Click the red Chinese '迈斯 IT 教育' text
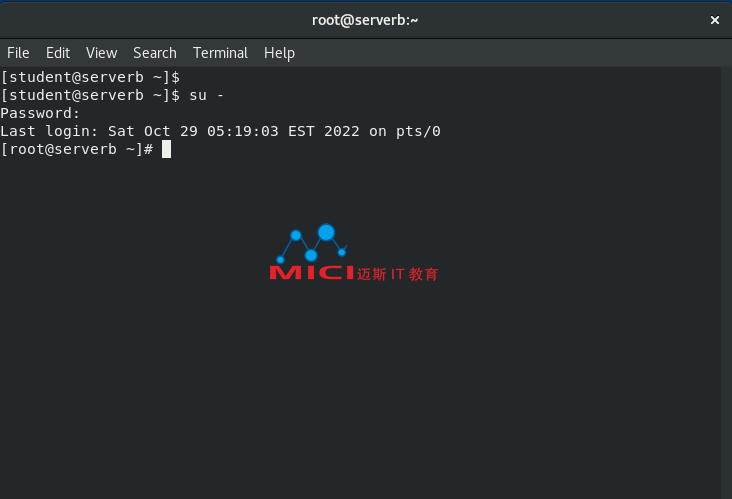Image resolution: width=732 pixels, height=499 pixels. [x=398, y=274]
